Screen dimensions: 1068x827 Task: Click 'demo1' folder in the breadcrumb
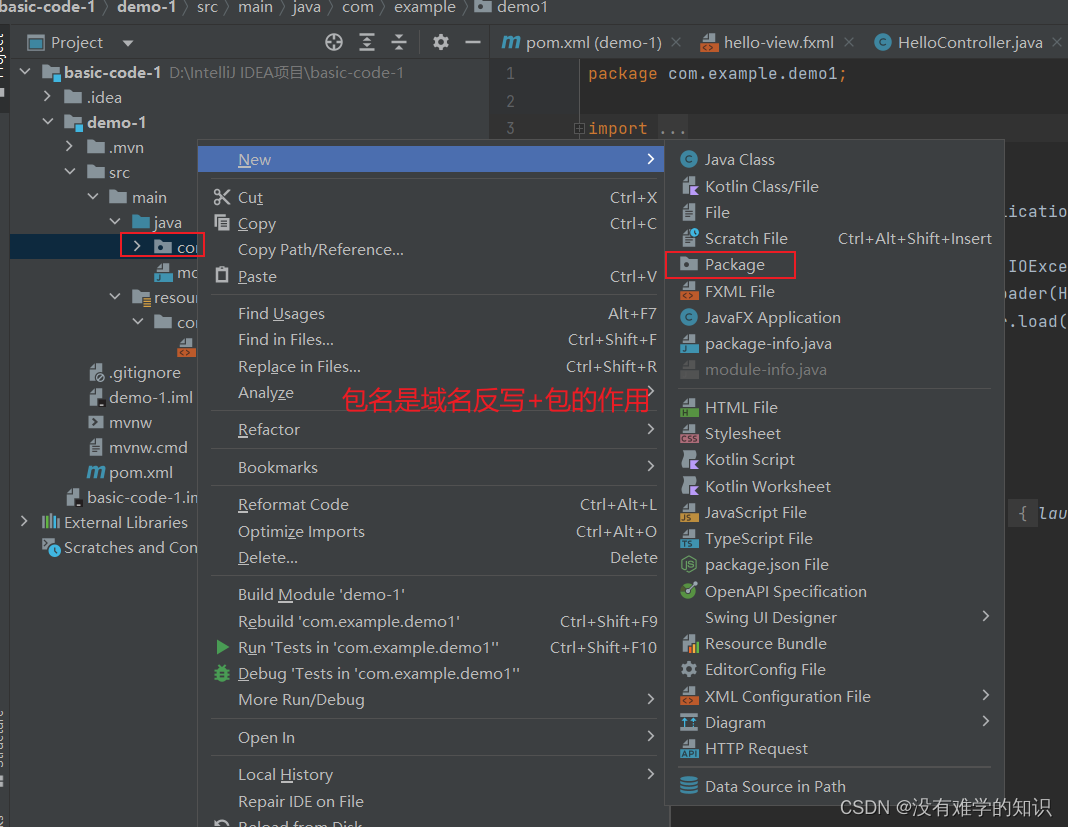pos(511,7)
